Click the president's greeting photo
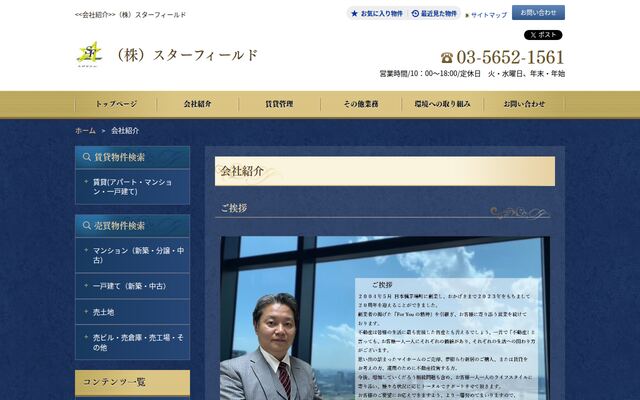The width and height of the screenshot is (640, 400). coord(385,318)
